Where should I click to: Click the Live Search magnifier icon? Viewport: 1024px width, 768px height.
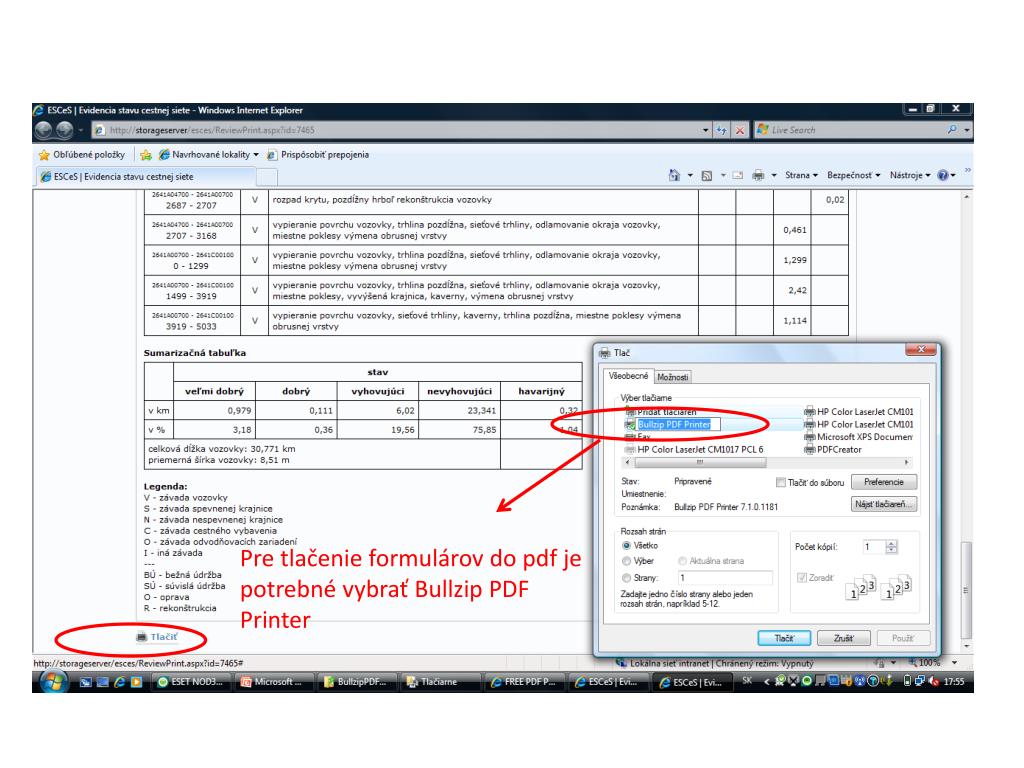pos(952,130)
